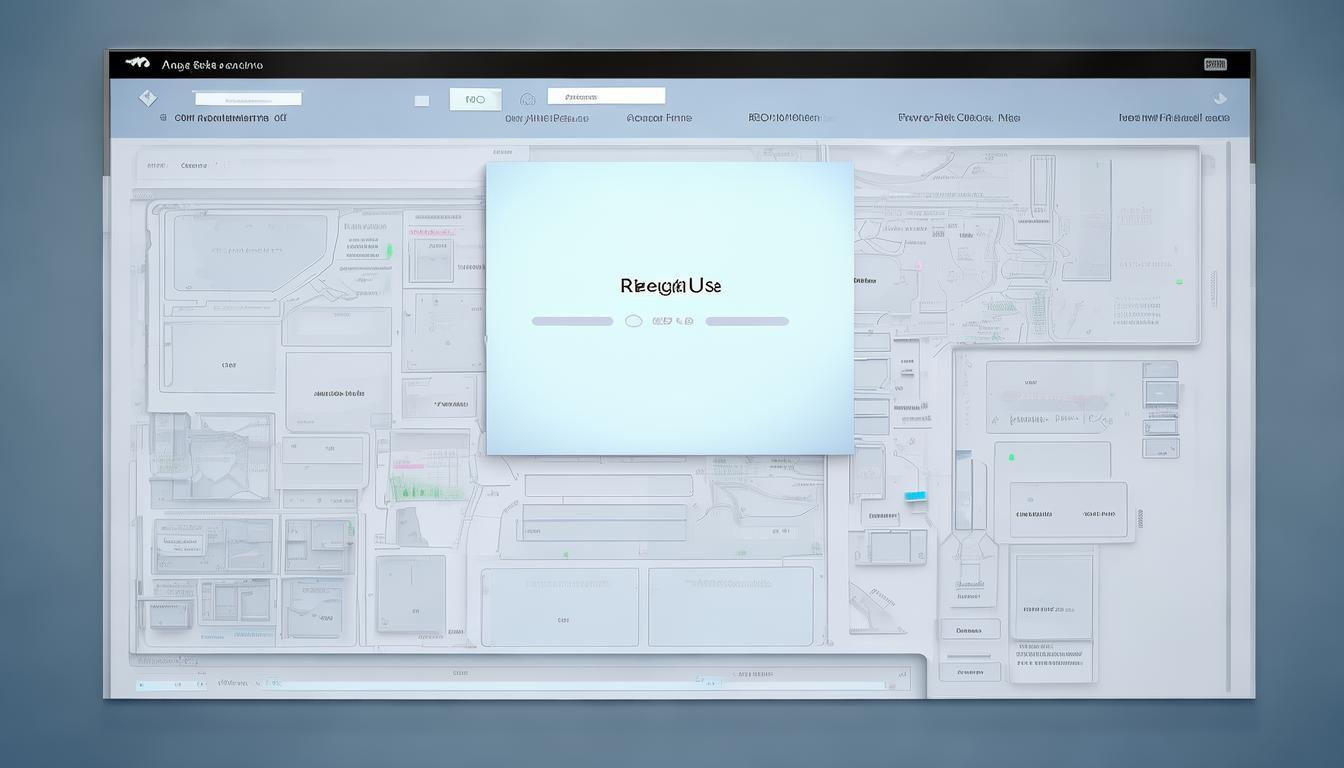The width and height of the screenshot is (1344, 768).
Task: Click the small square icon left of the NO box
Action: point(422,100)
